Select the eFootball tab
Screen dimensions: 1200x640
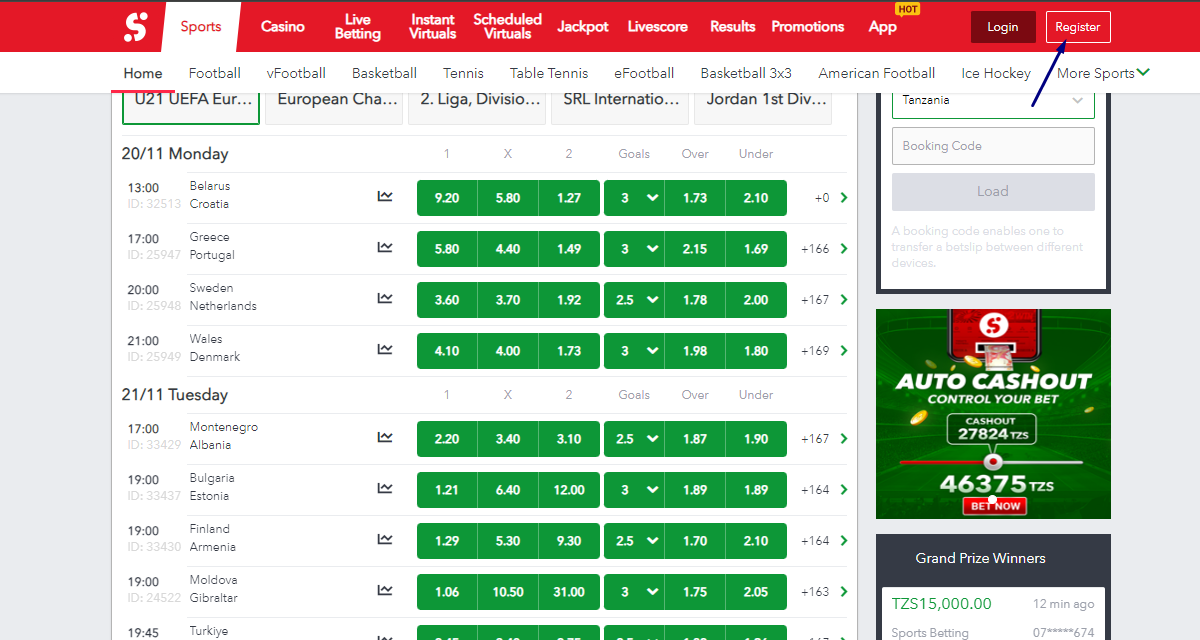[644, 73]
